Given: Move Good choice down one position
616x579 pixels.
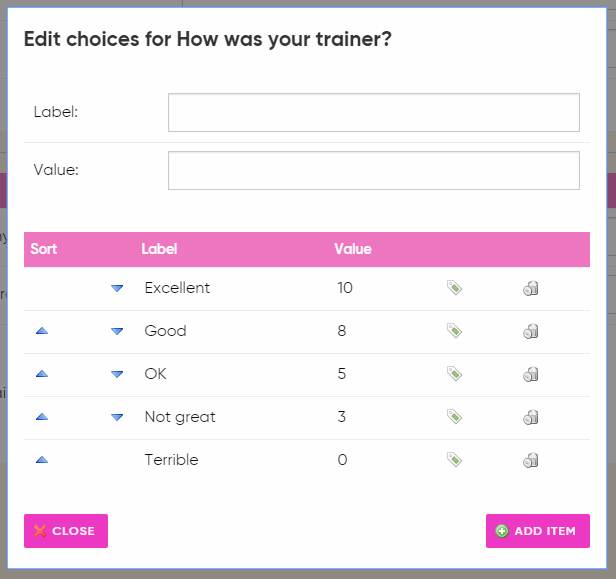Looking at the screenshot, I should (117, 331).
